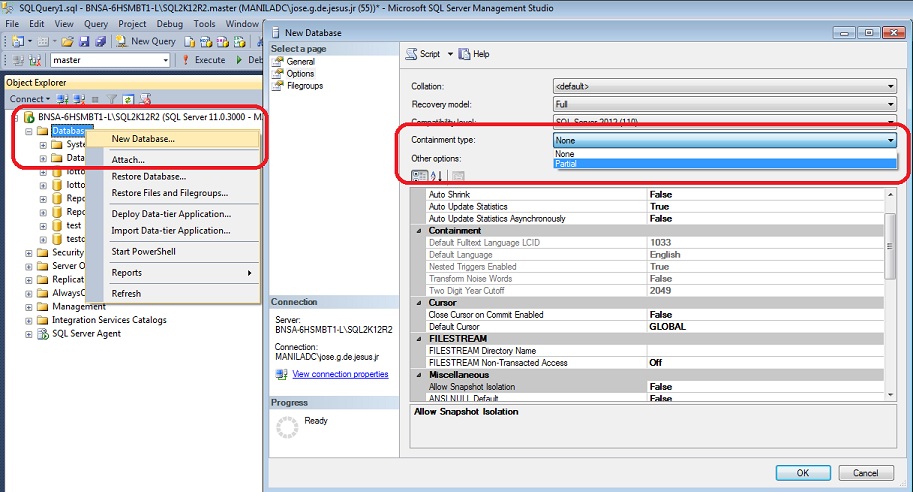Click the New Project toolbar icon

click(18, 41)
